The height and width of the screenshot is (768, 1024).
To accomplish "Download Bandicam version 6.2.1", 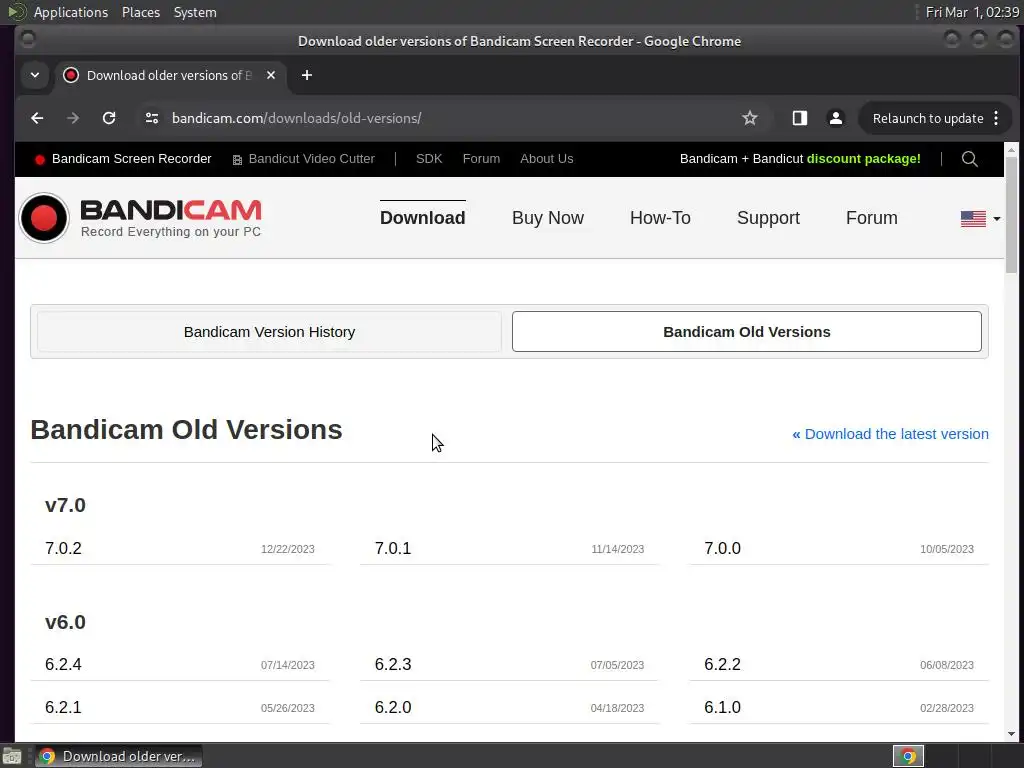I will click(x=63, y=707).
